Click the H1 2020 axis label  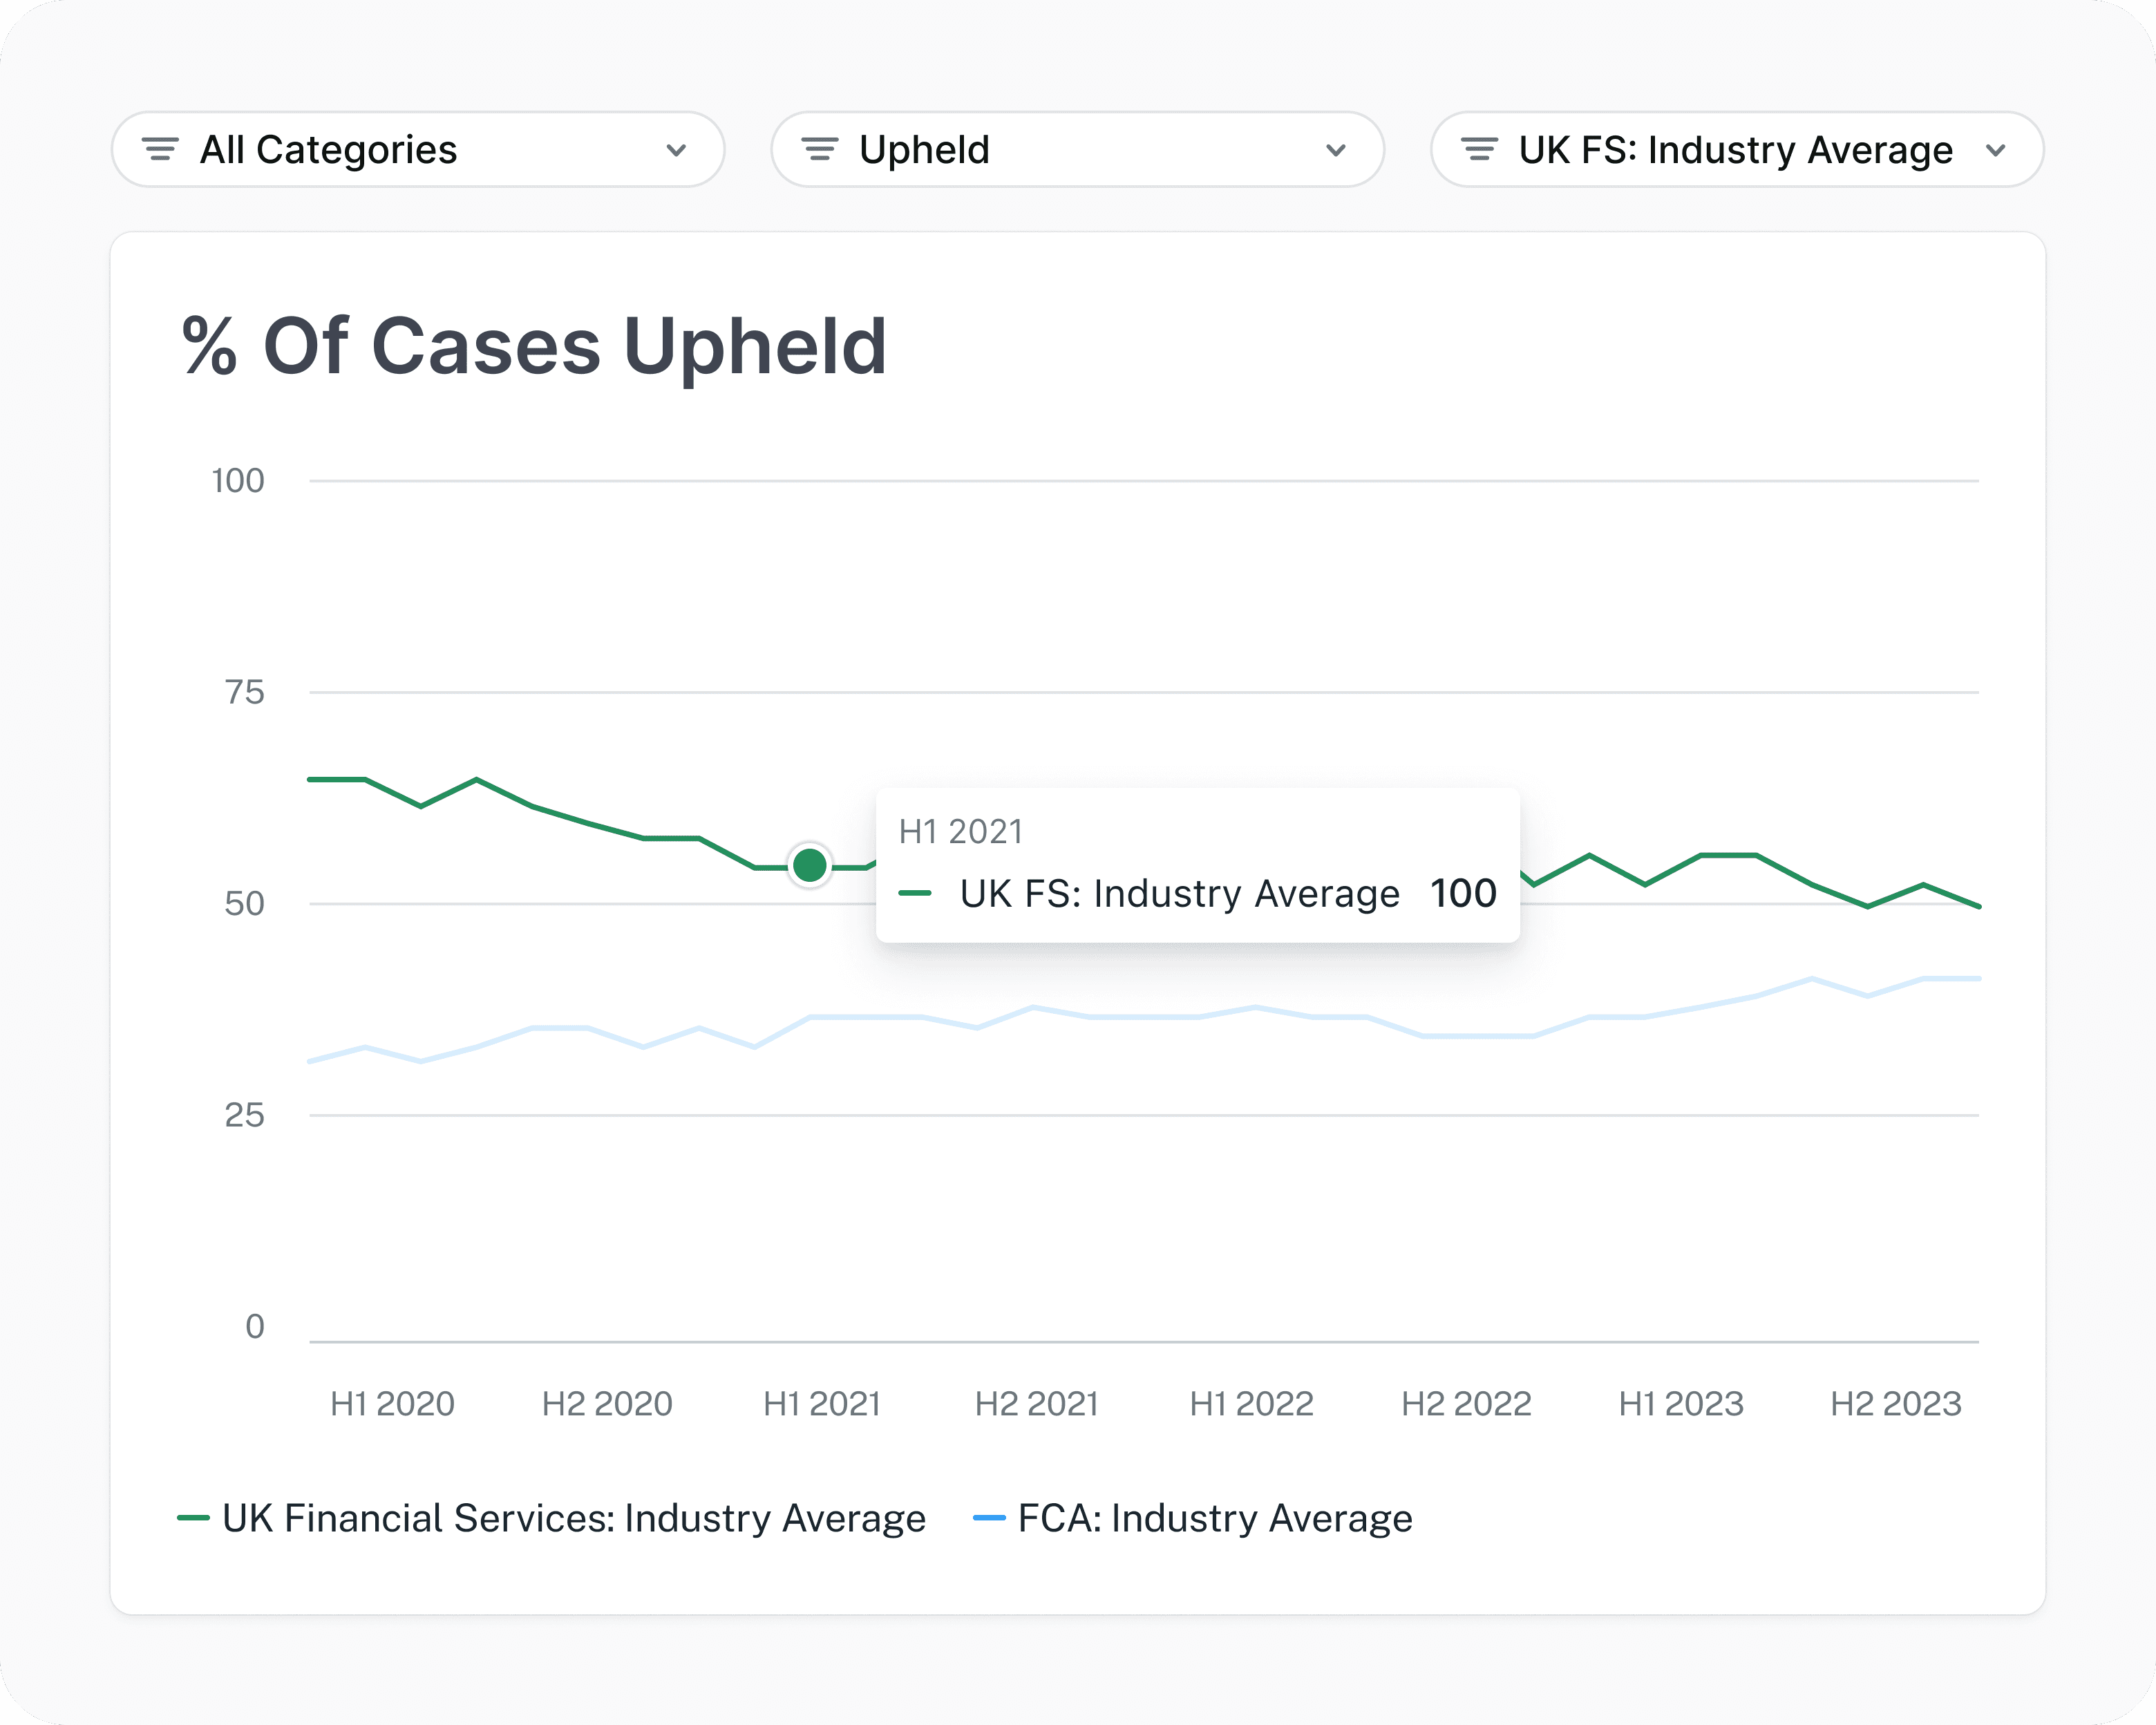[x=392, y=1404]
